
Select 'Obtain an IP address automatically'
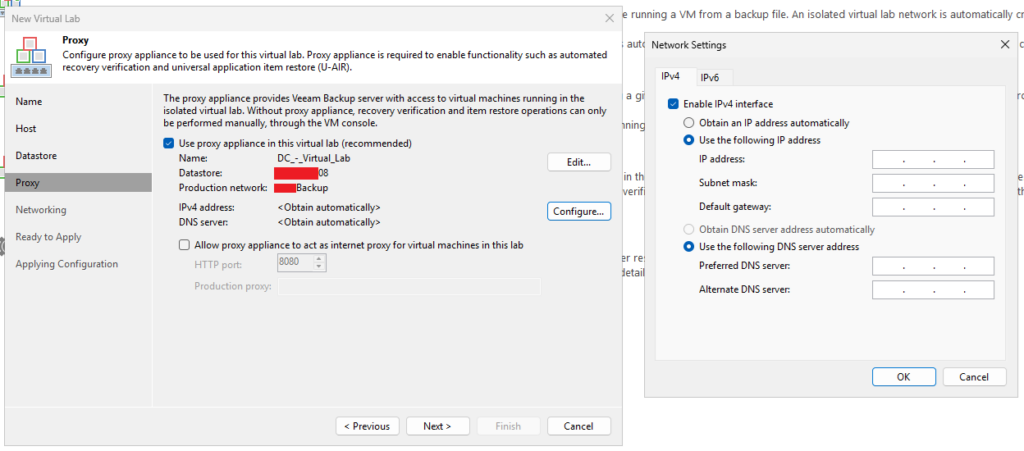pyautogui.click(x=688, y=123)
